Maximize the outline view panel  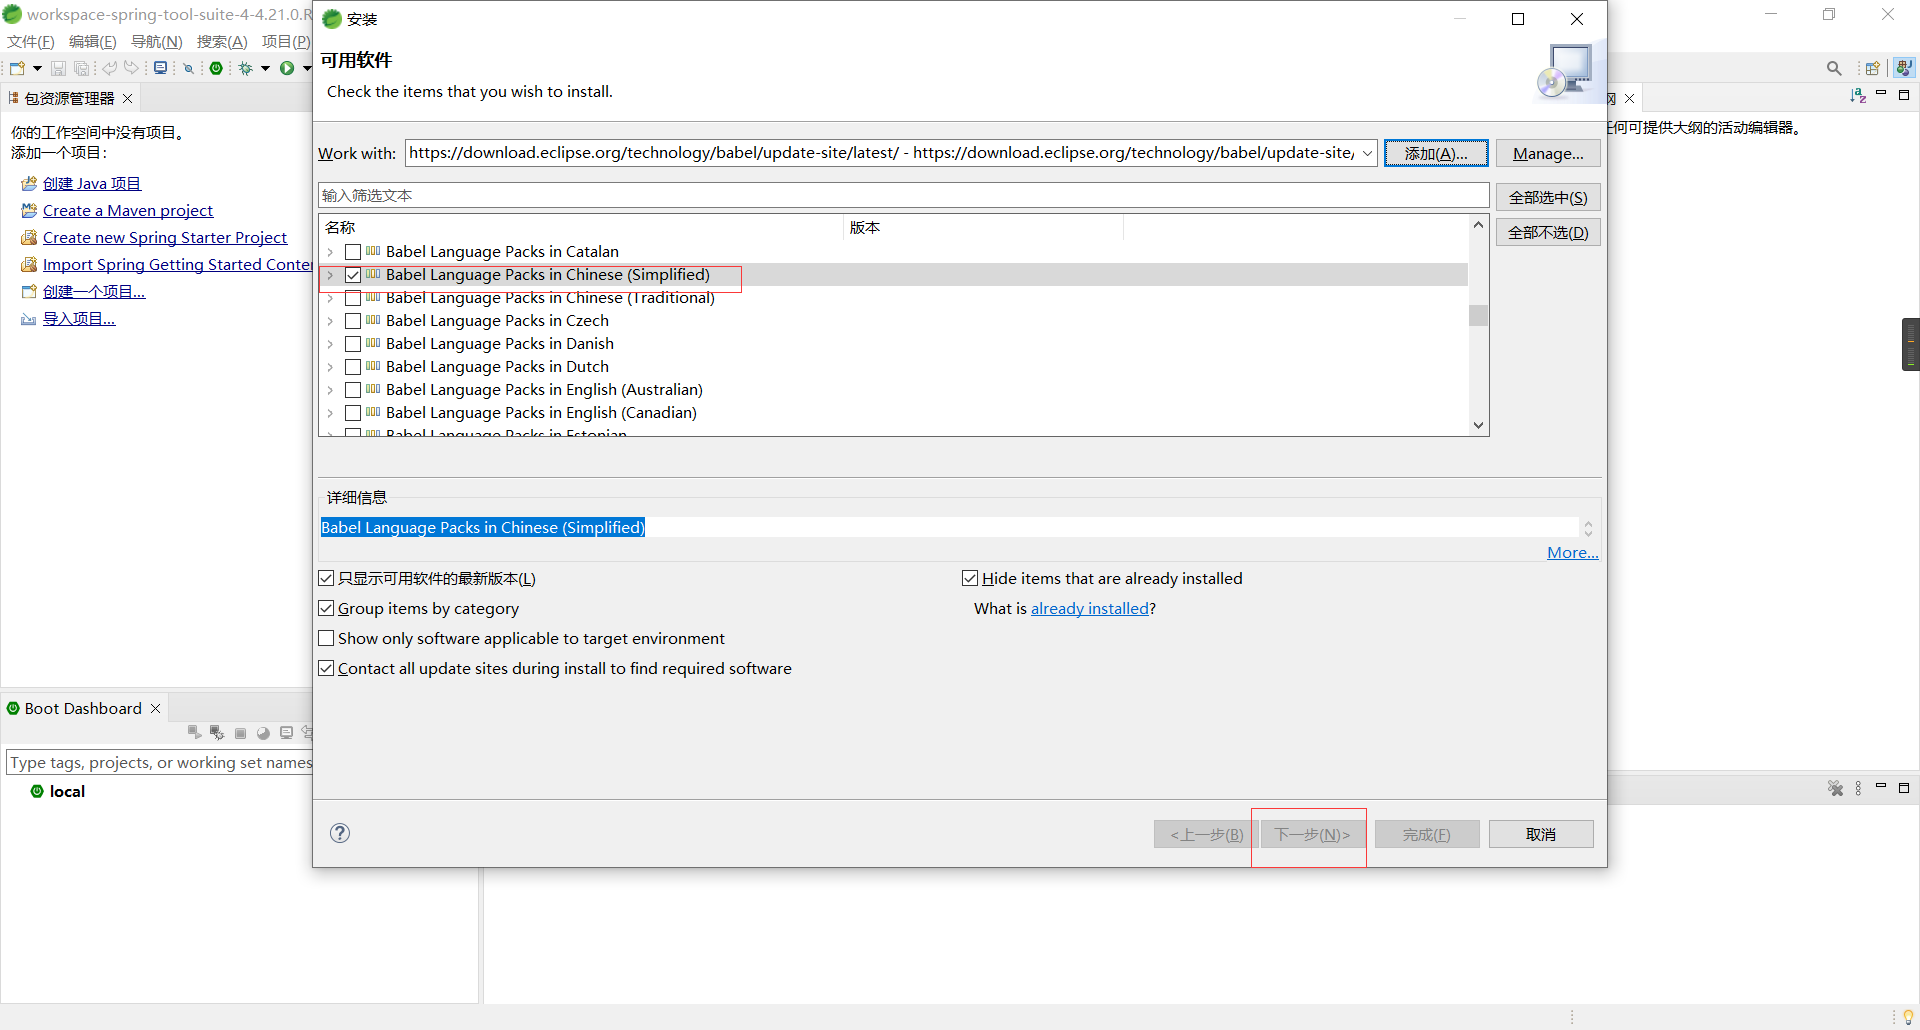[1904, 95]
